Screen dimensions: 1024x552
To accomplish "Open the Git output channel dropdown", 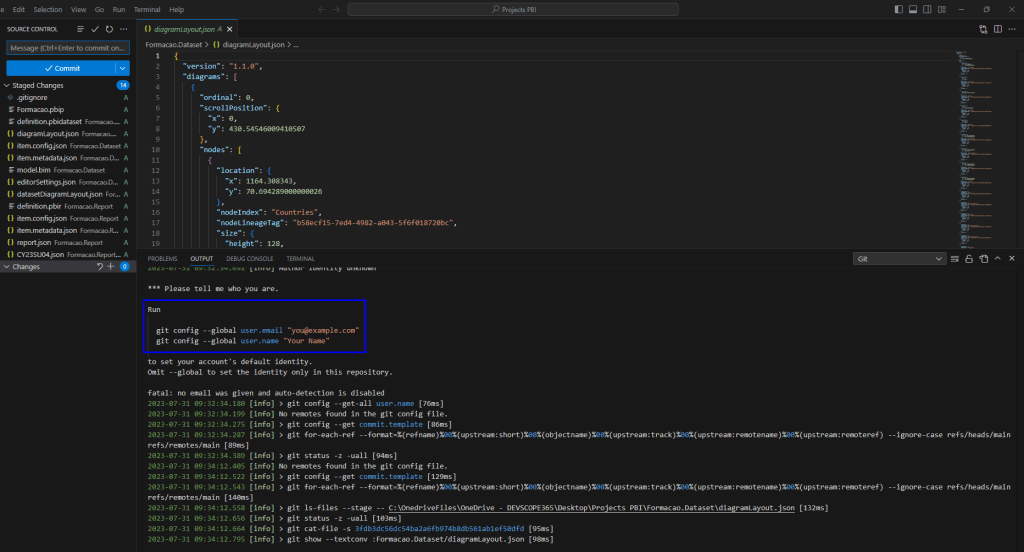I will pyautogui.click(x=899, y=258).
